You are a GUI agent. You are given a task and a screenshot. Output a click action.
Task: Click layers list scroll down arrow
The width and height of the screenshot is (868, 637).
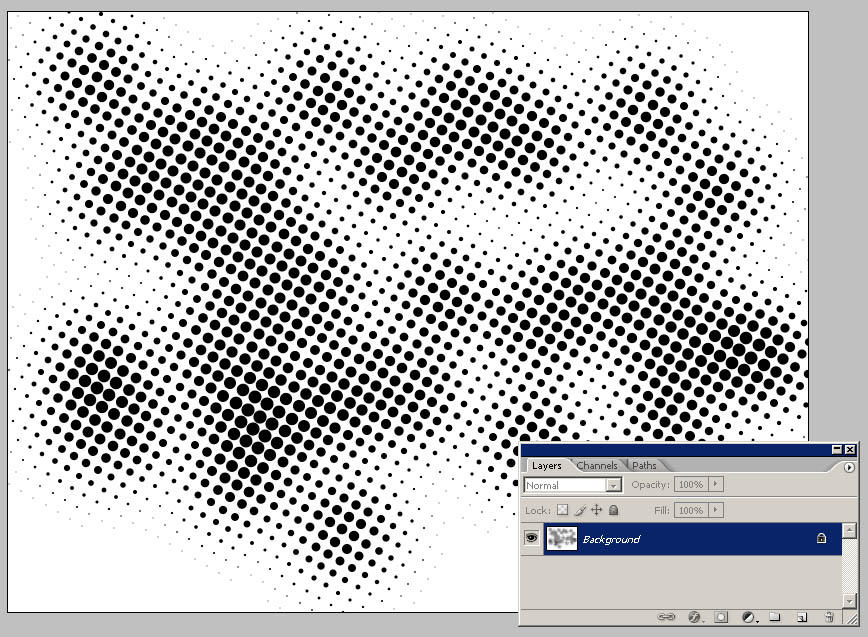849,600
